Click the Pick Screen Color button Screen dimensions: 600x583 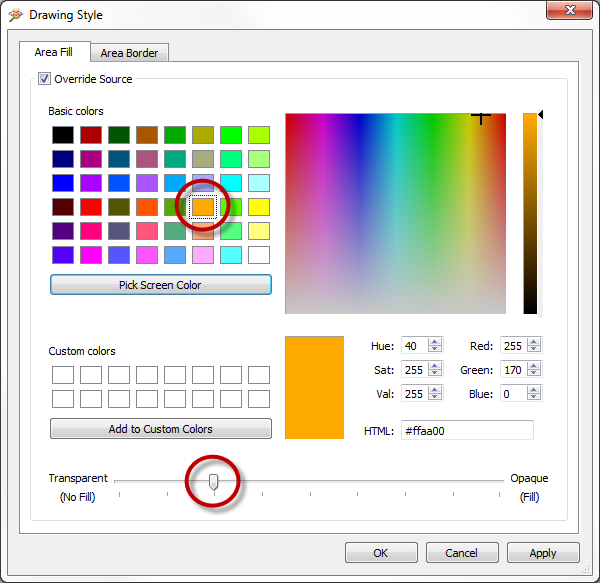coord(161,285)
